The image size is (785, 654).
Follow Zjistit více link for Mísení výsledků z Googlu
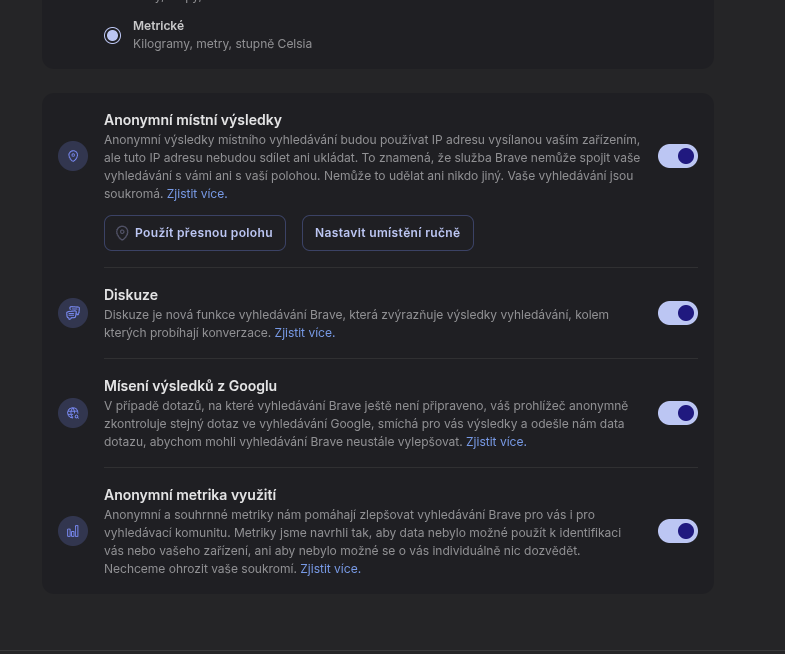[496, 442]
